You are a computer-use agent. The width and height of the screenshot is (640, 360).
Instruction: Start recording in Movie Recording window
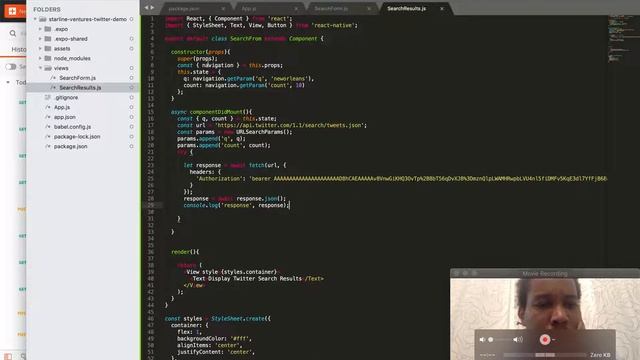pos(544,340)
